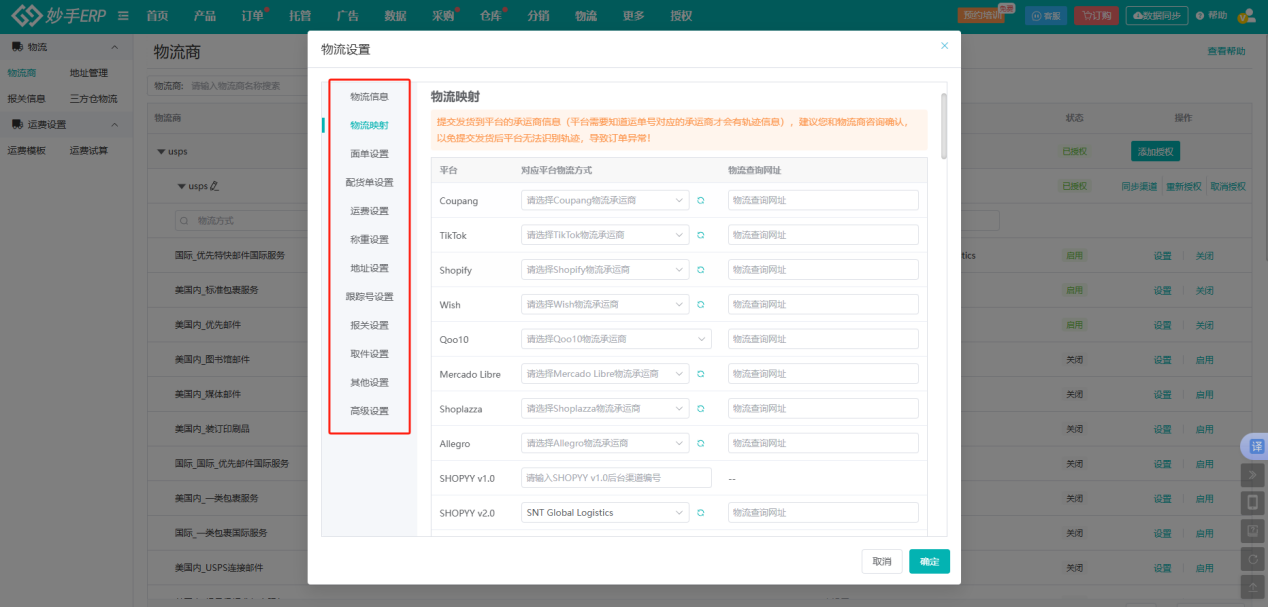Open the Coupang carrier dropdown

click(605, 201)
